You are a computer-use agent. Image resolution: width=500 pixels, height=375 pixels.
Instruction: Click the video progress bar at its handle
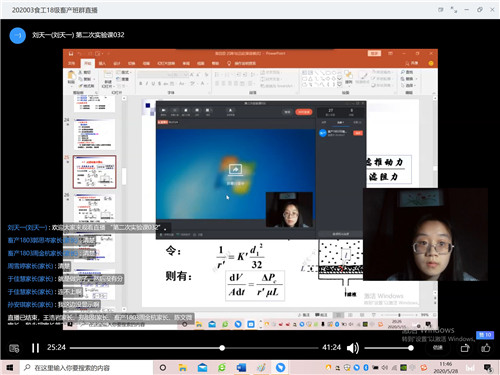(222, 348)
